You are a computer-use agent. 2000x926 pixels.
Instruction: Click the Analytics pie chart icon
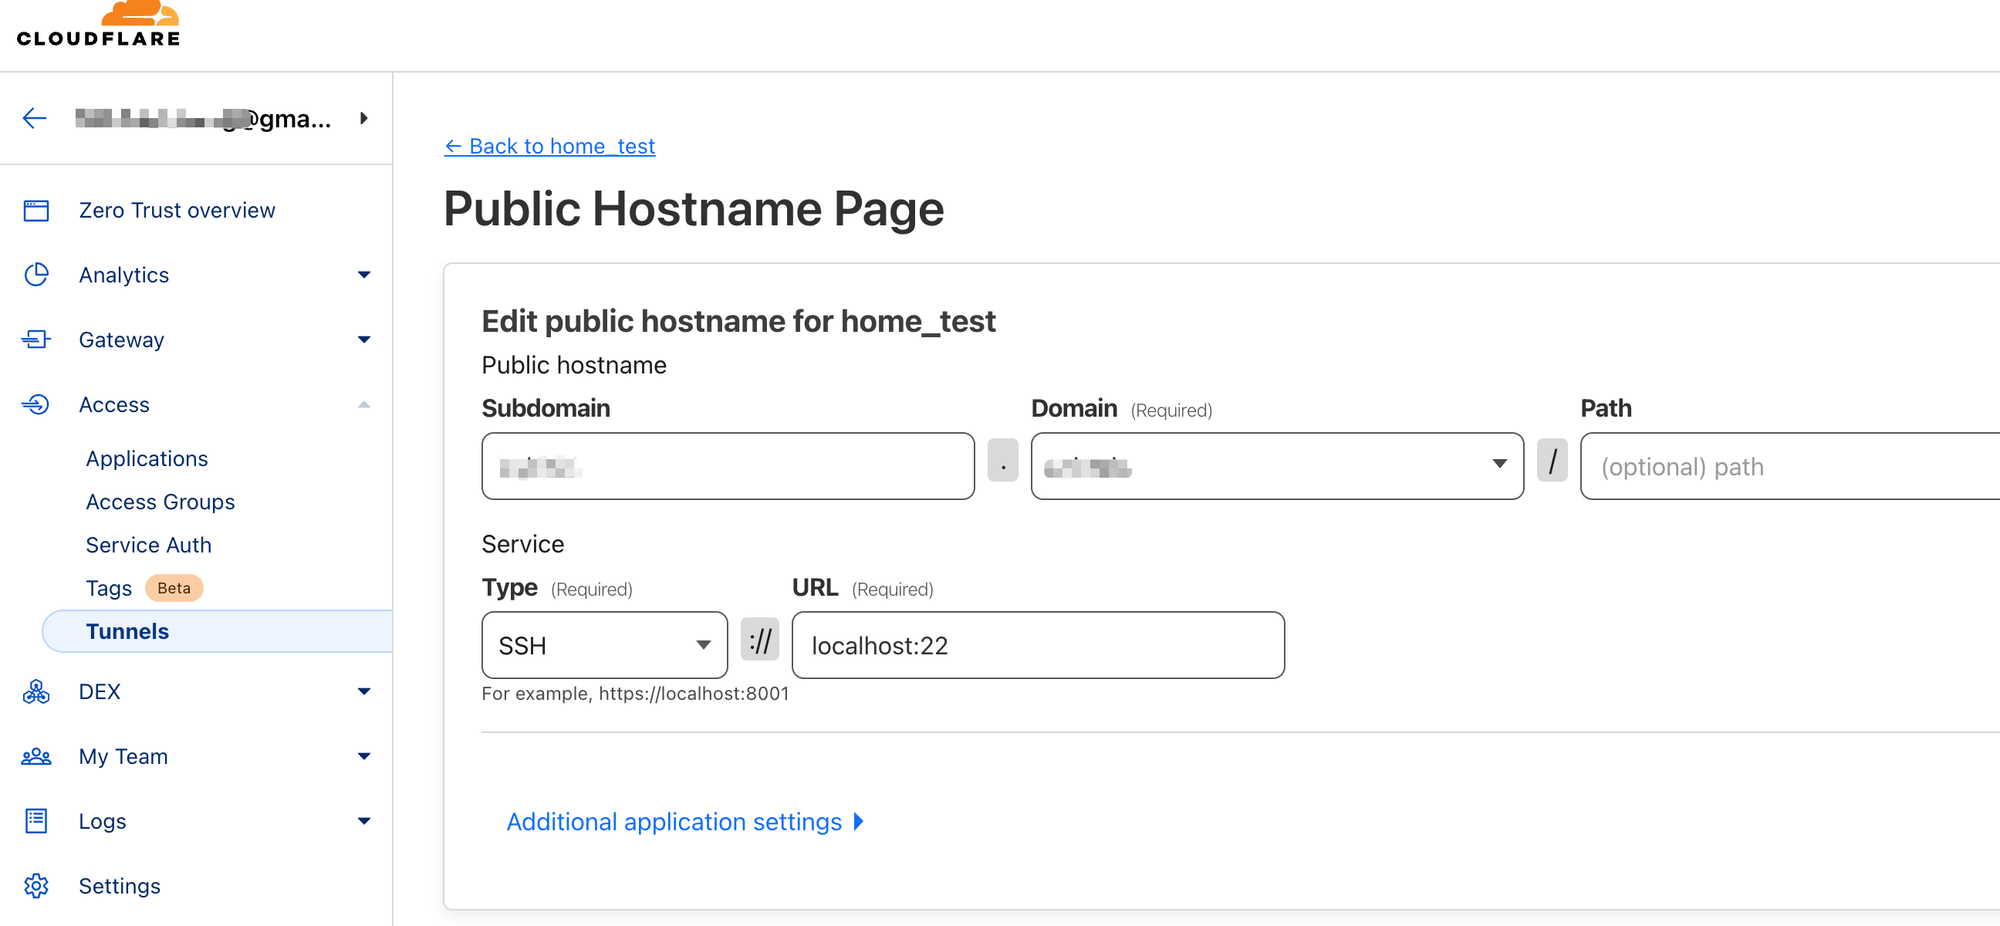coord(36,275)
